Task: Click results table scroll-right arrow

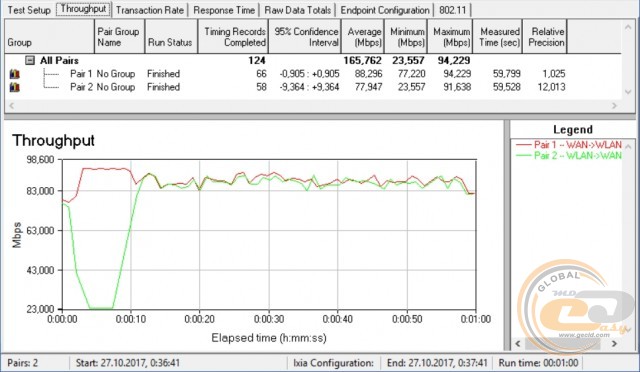Action: coord(614,106)
